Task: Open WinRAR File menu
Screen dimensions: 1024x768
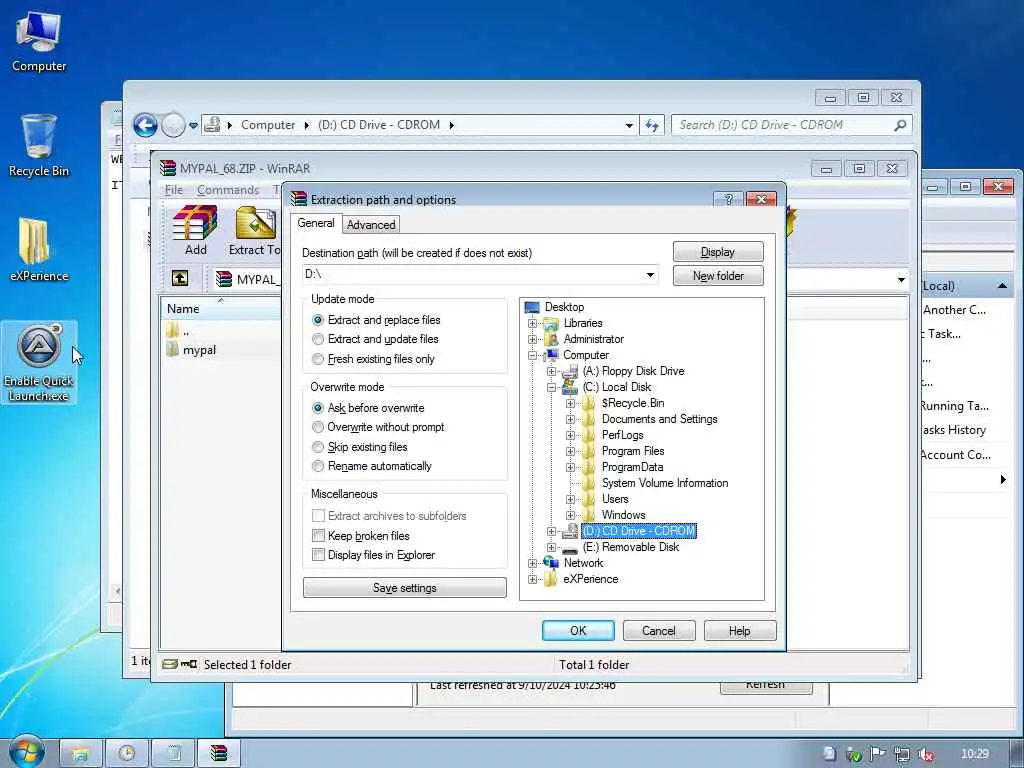Action: pos(174,190)
